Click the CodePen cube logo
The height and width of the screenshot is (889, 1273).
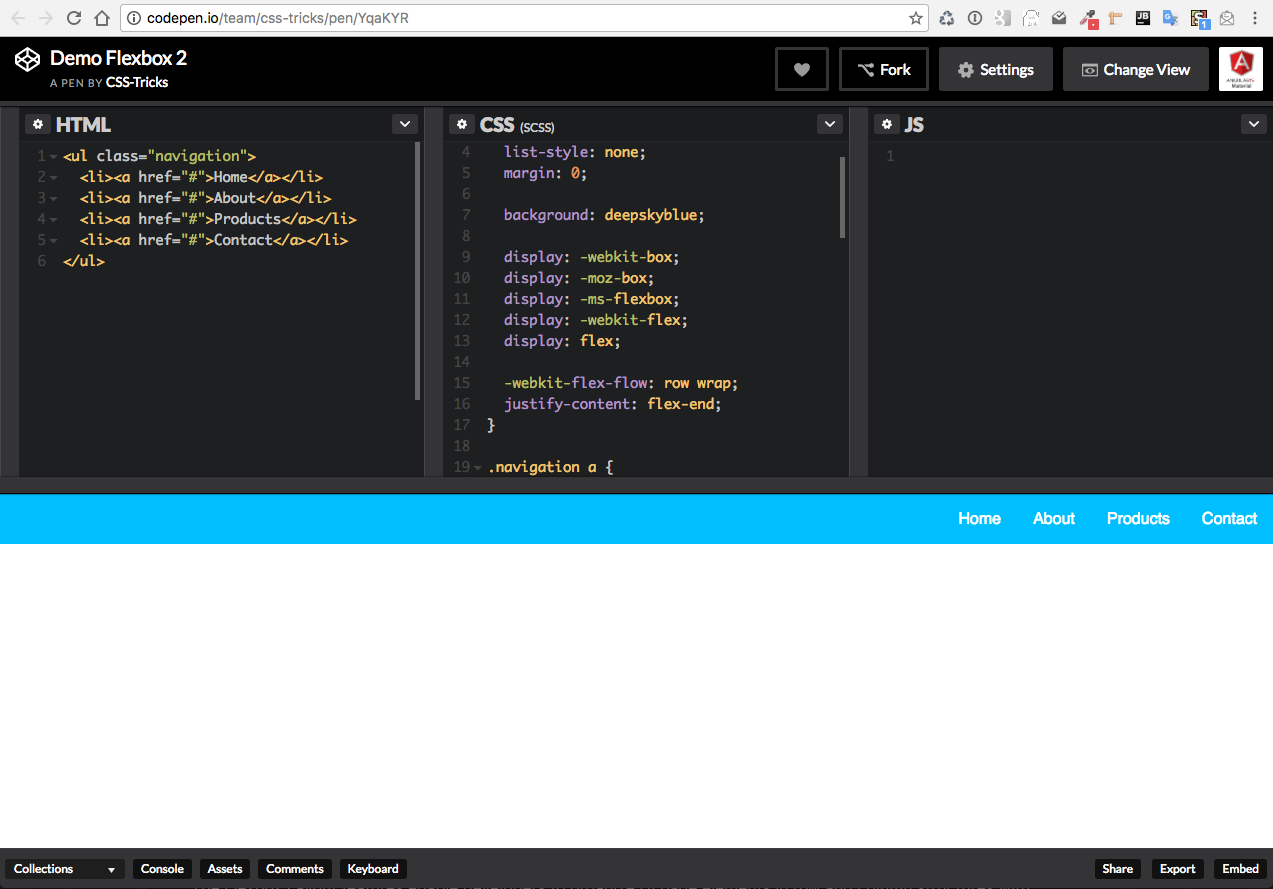coord(26,59)
